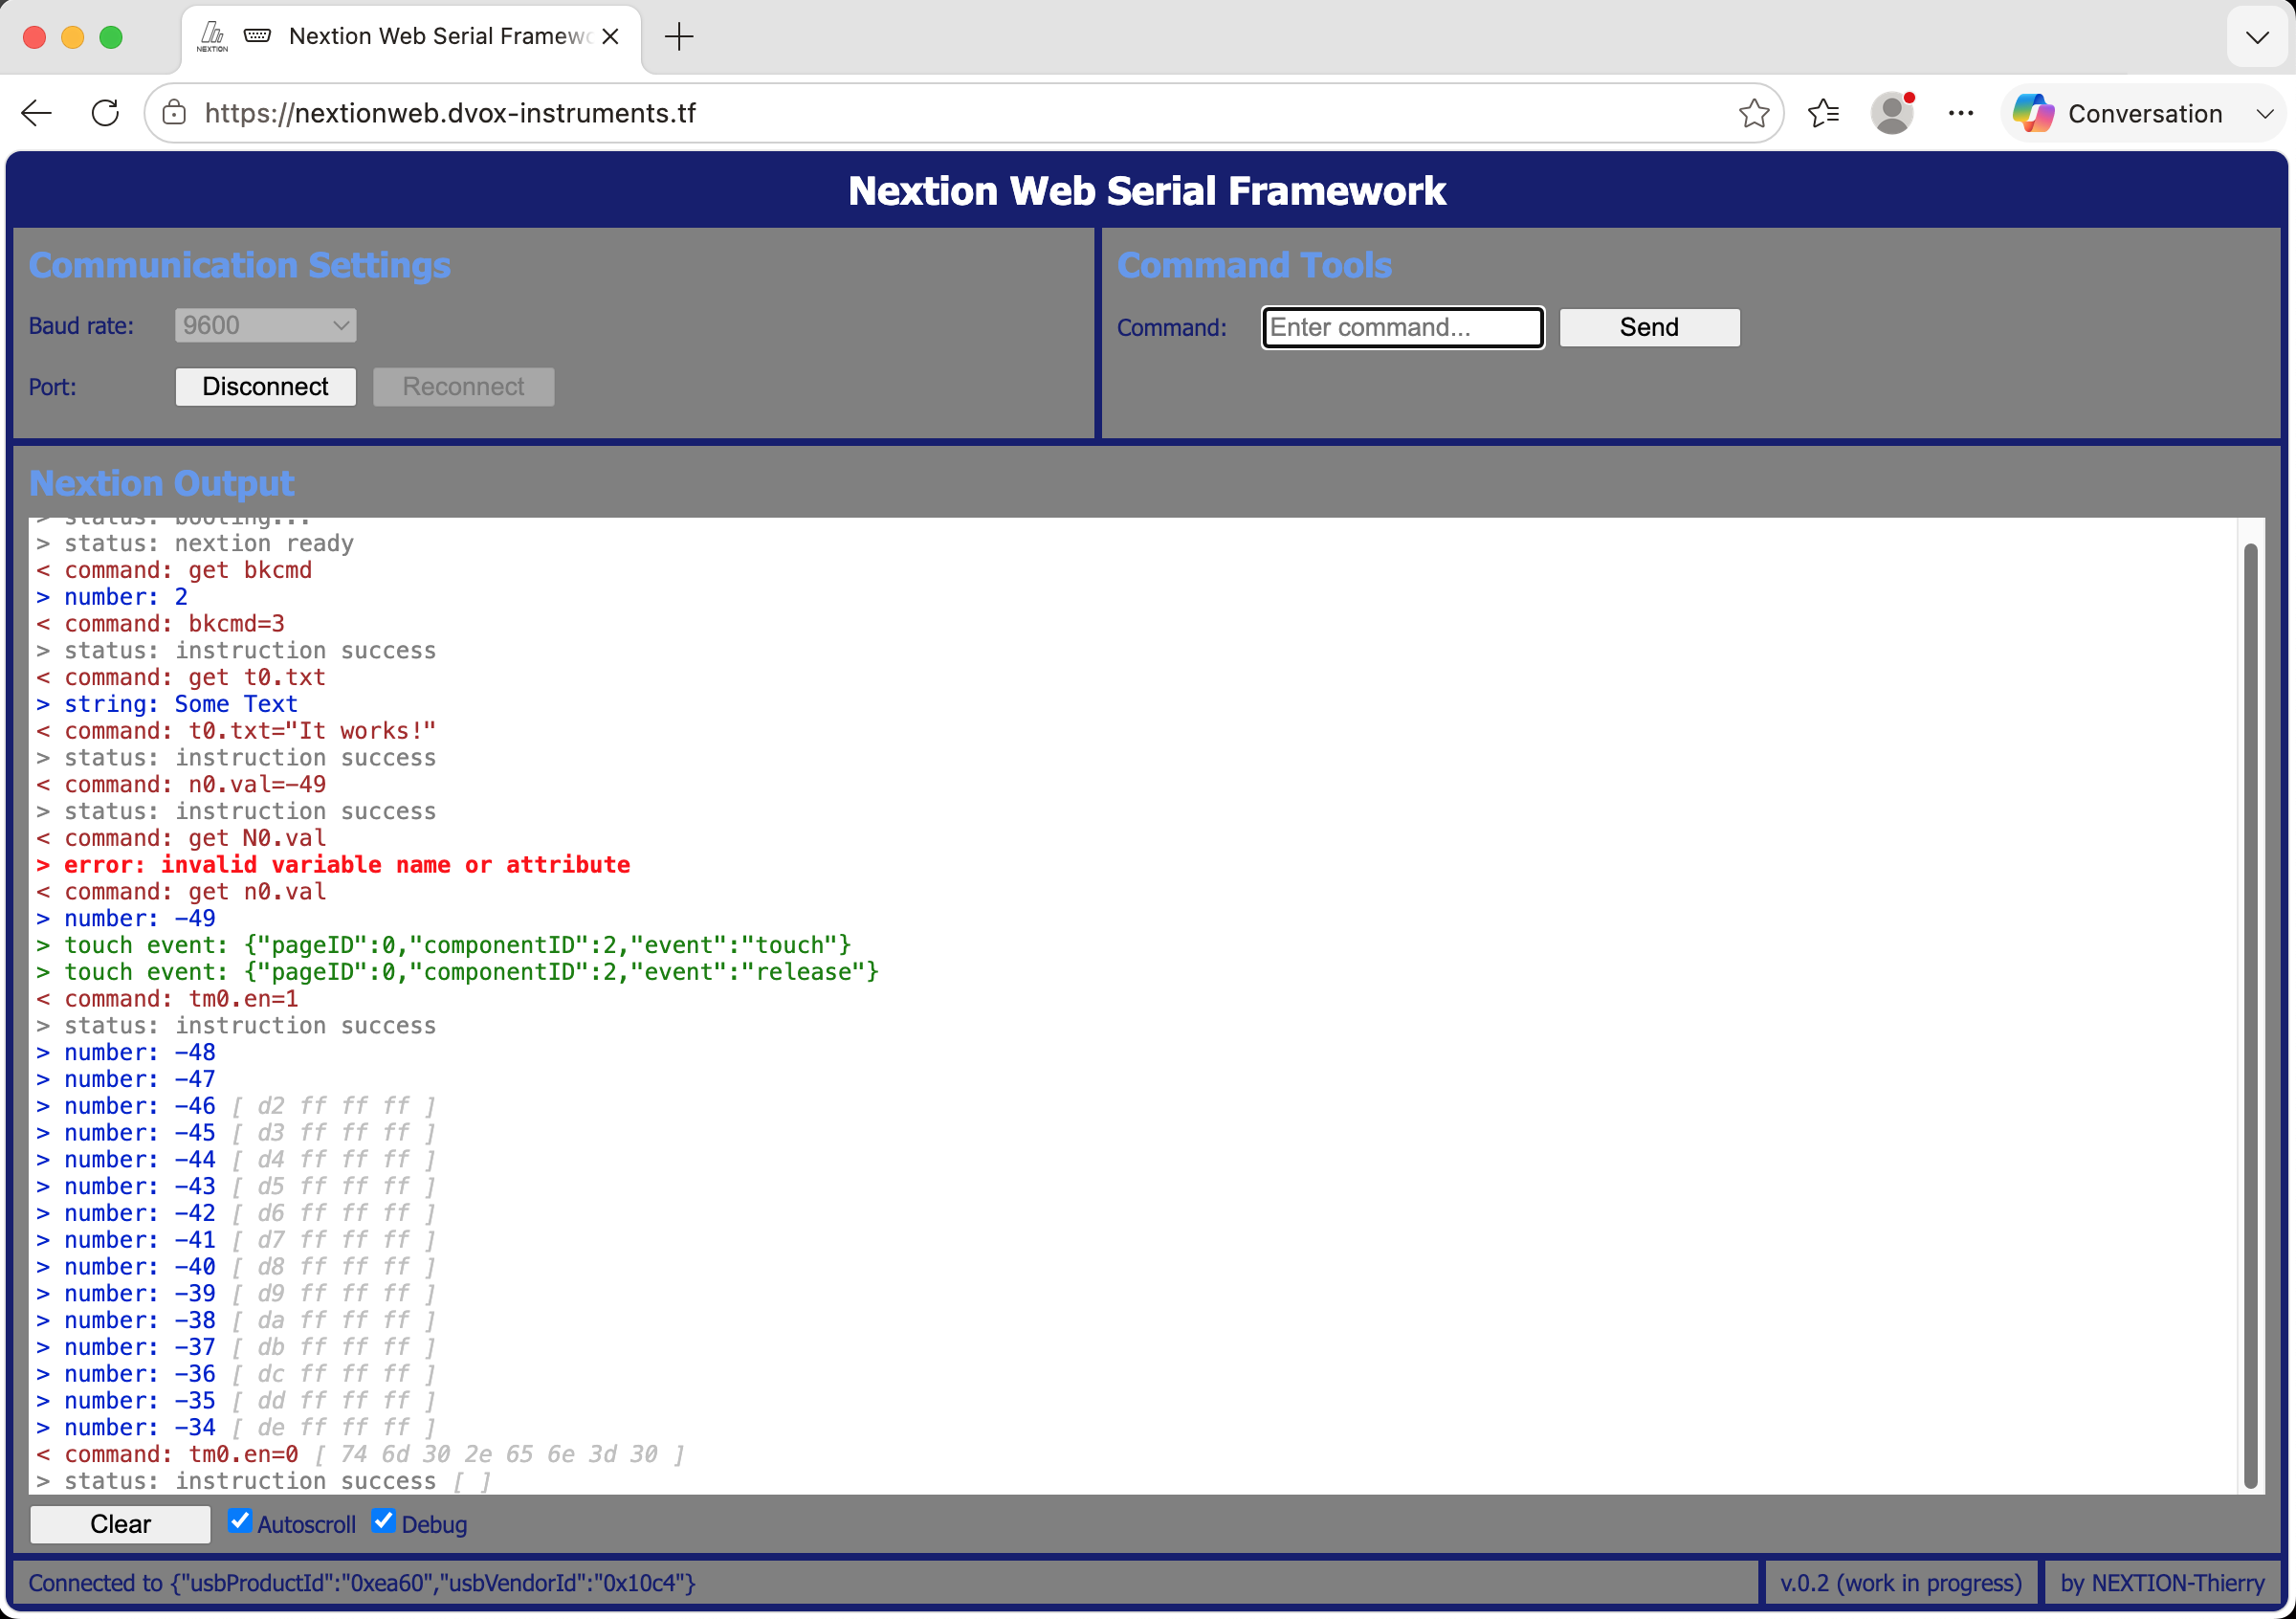This screenshot has height=1619, width=2296.
Task: Click the Command Tools heading
Action: tap(1254, 265)
